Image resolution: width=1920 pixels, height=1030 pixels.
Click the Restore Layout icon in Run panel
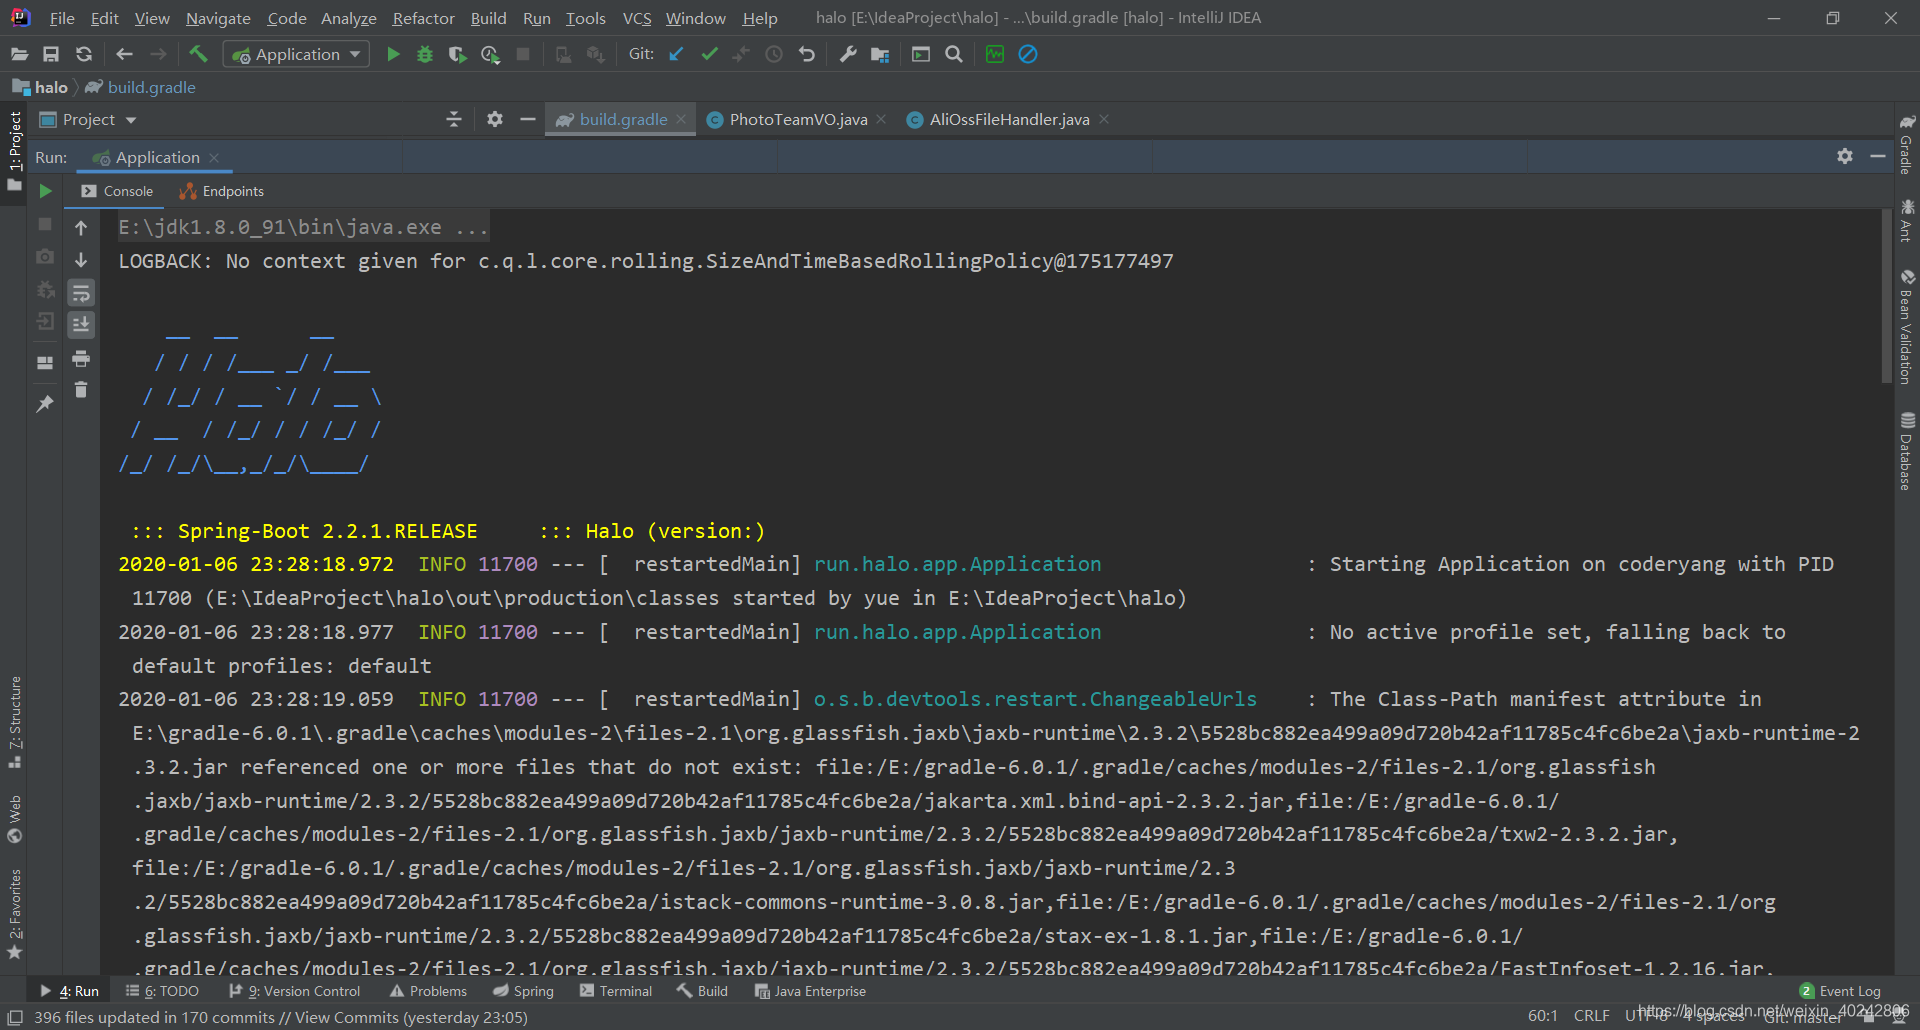45,363
